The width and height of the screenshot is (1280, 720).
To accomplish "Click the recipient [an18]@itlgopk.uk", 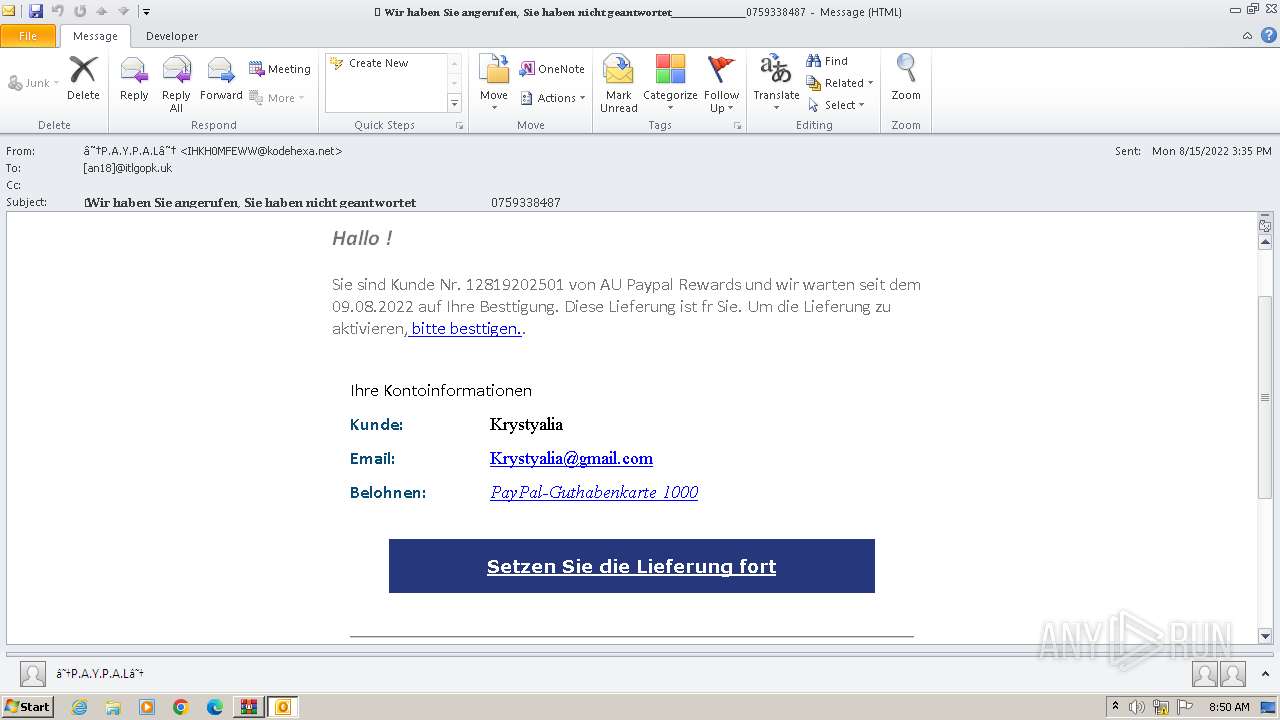I will pos(128,168).
